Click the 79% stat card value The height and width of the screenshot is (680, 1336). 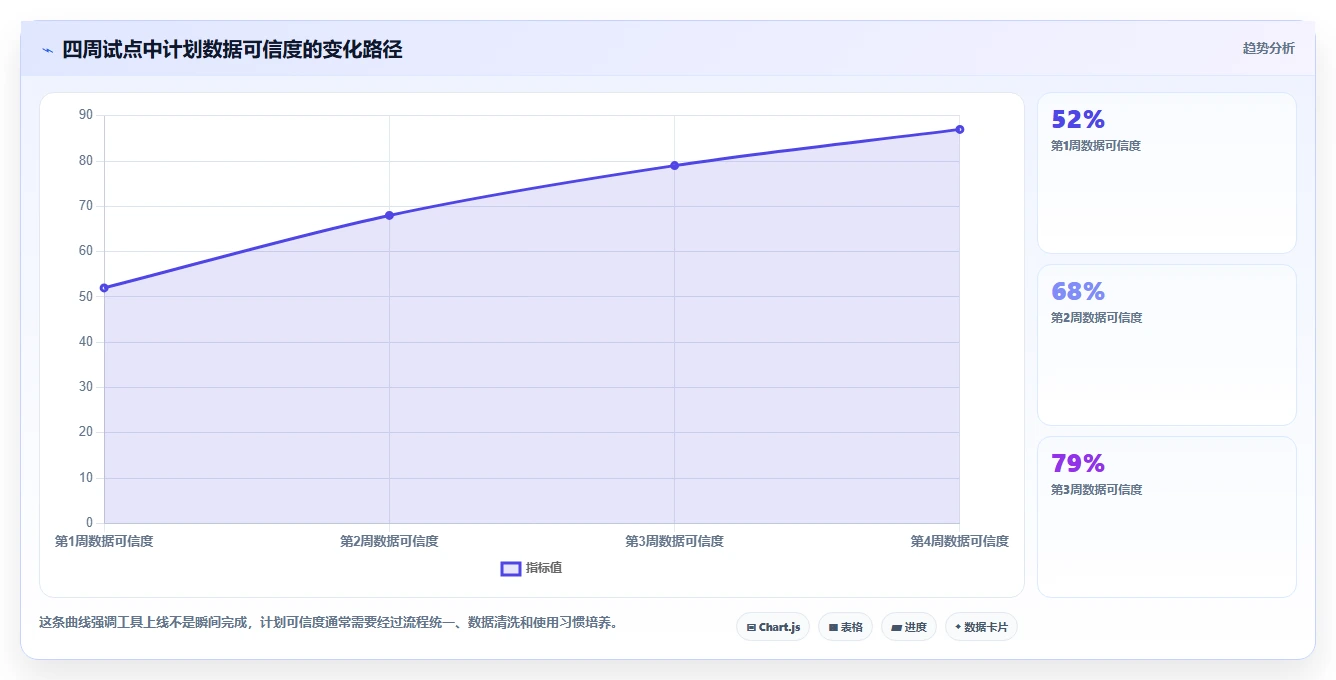1078,464
